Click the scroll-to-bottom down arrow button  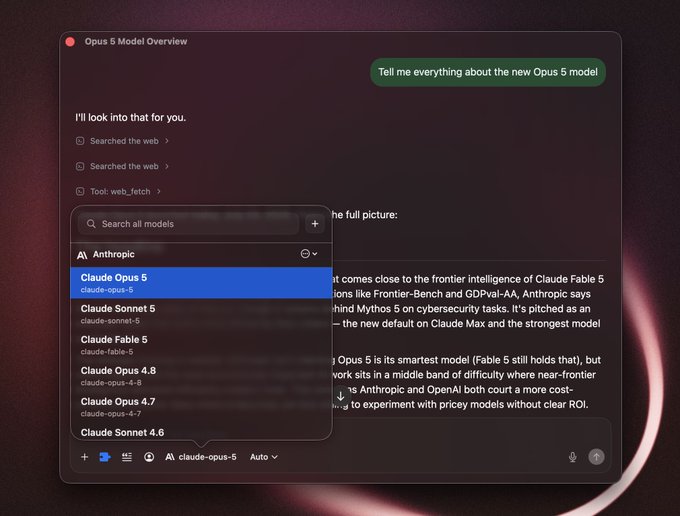pyautogui.click(x=341, y=396)
